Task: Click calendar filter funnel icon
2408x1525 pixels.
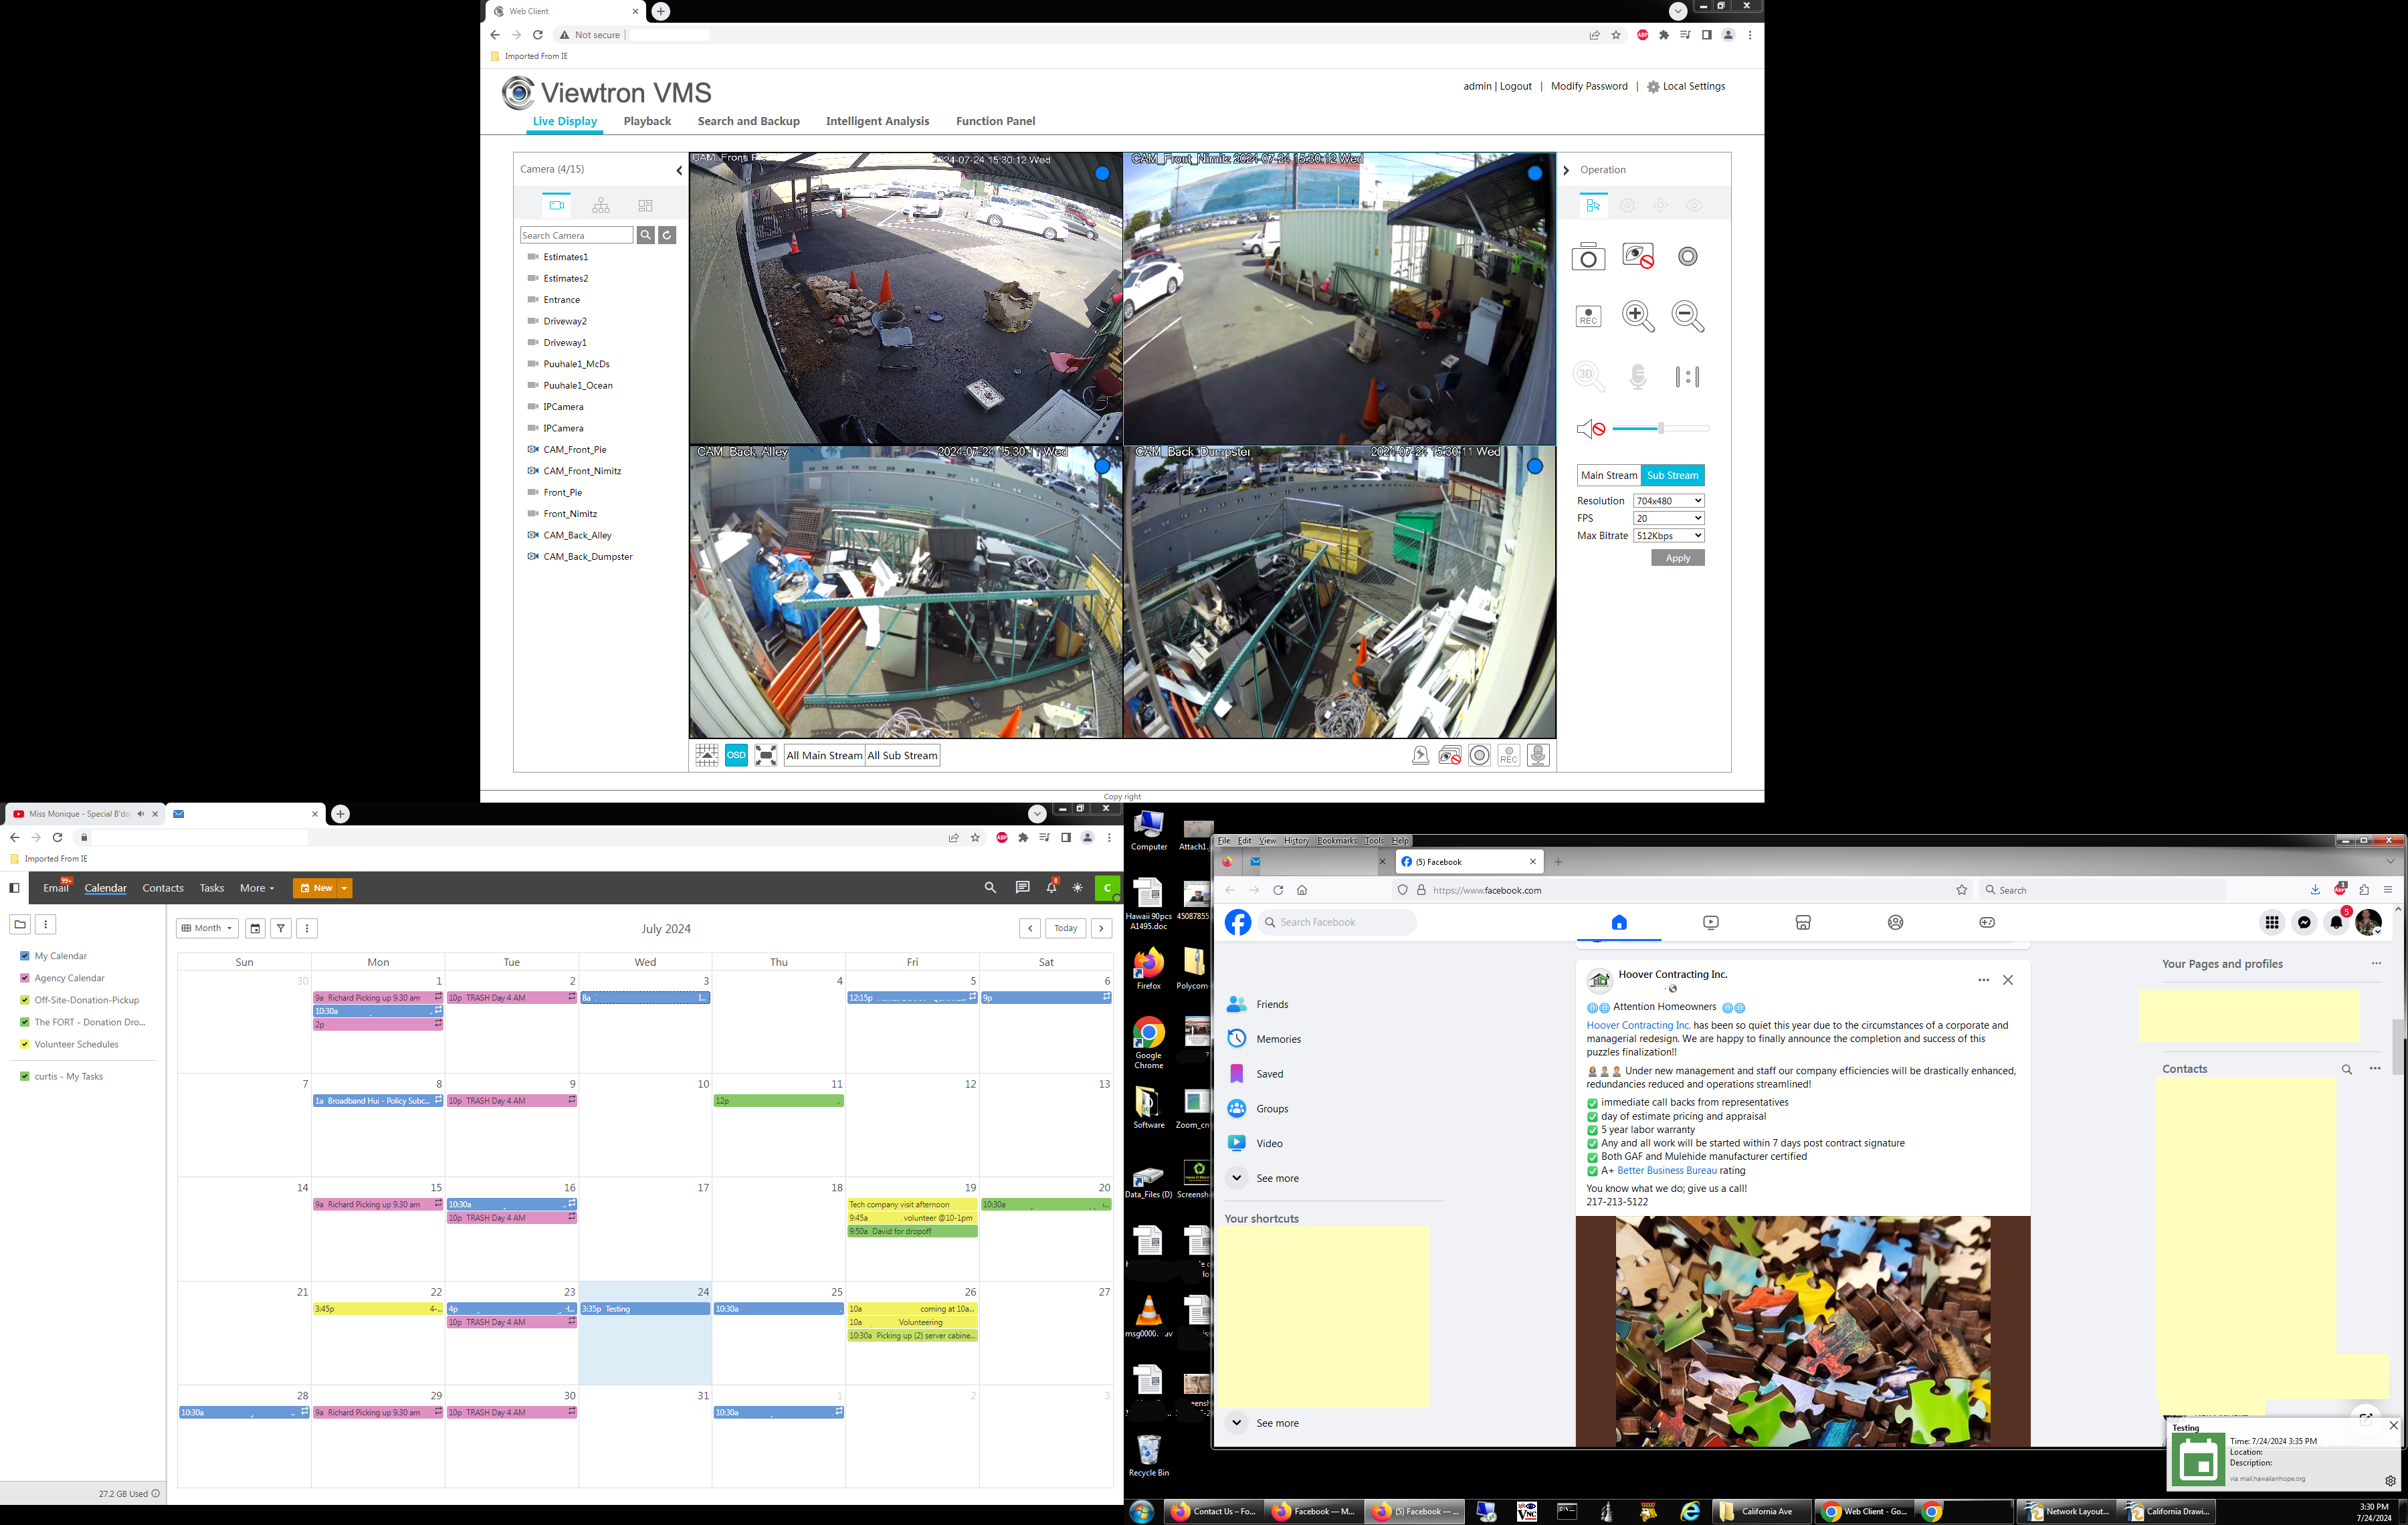Action: (x=281, y=928)
